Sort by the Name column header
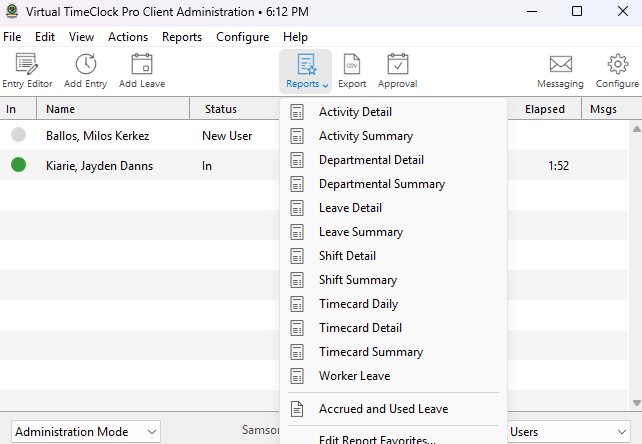 113,109
